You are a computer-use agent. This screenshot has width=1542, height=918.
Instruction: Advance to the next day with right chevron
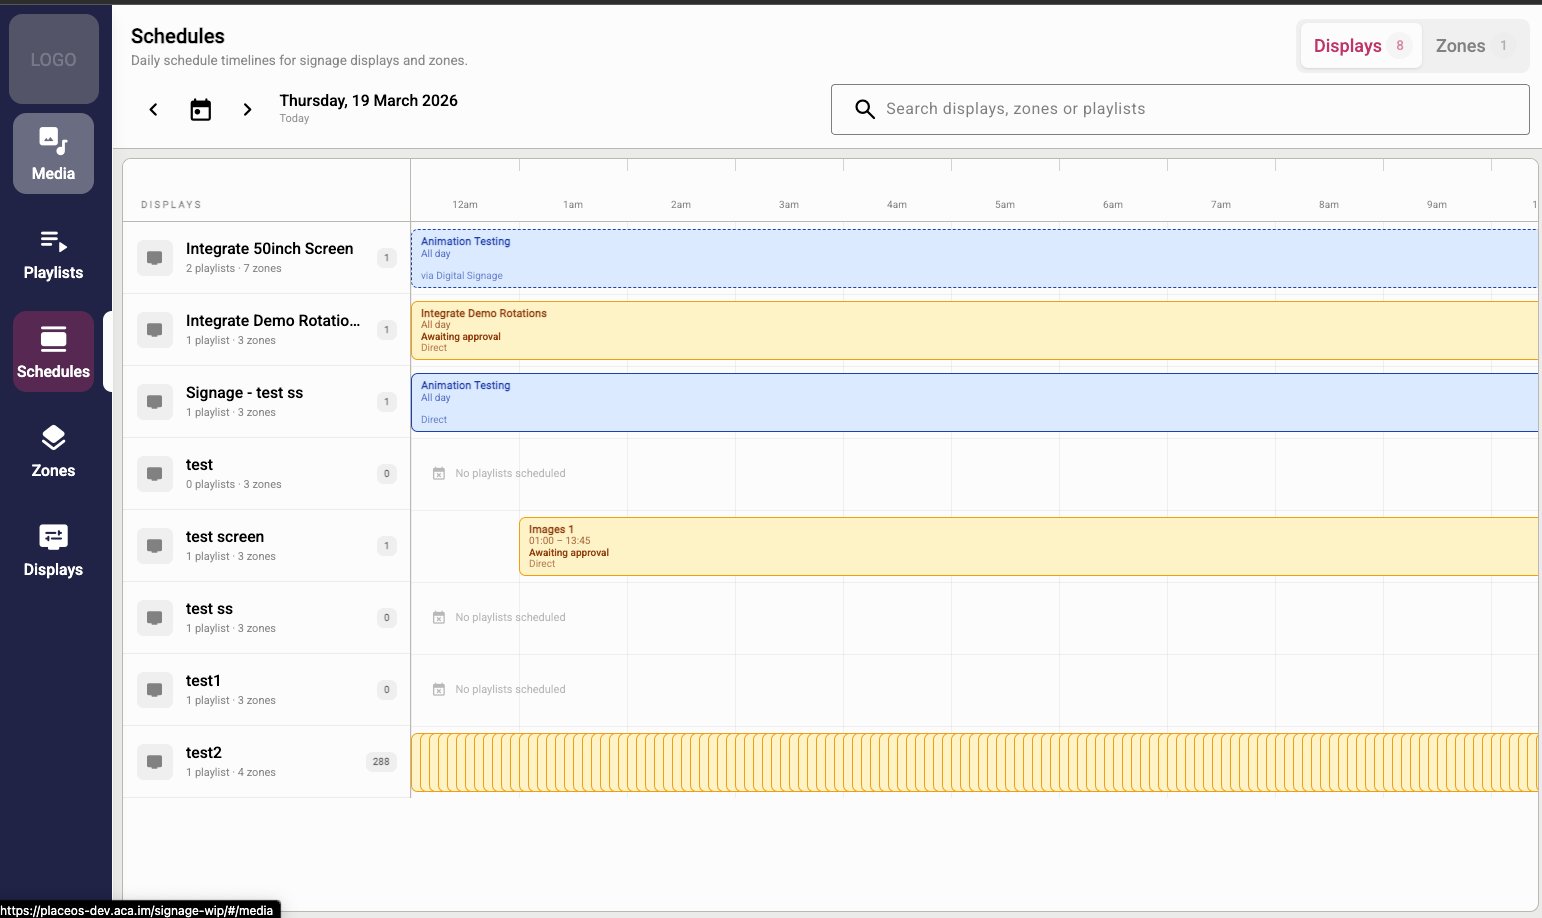tap(247, 109)
